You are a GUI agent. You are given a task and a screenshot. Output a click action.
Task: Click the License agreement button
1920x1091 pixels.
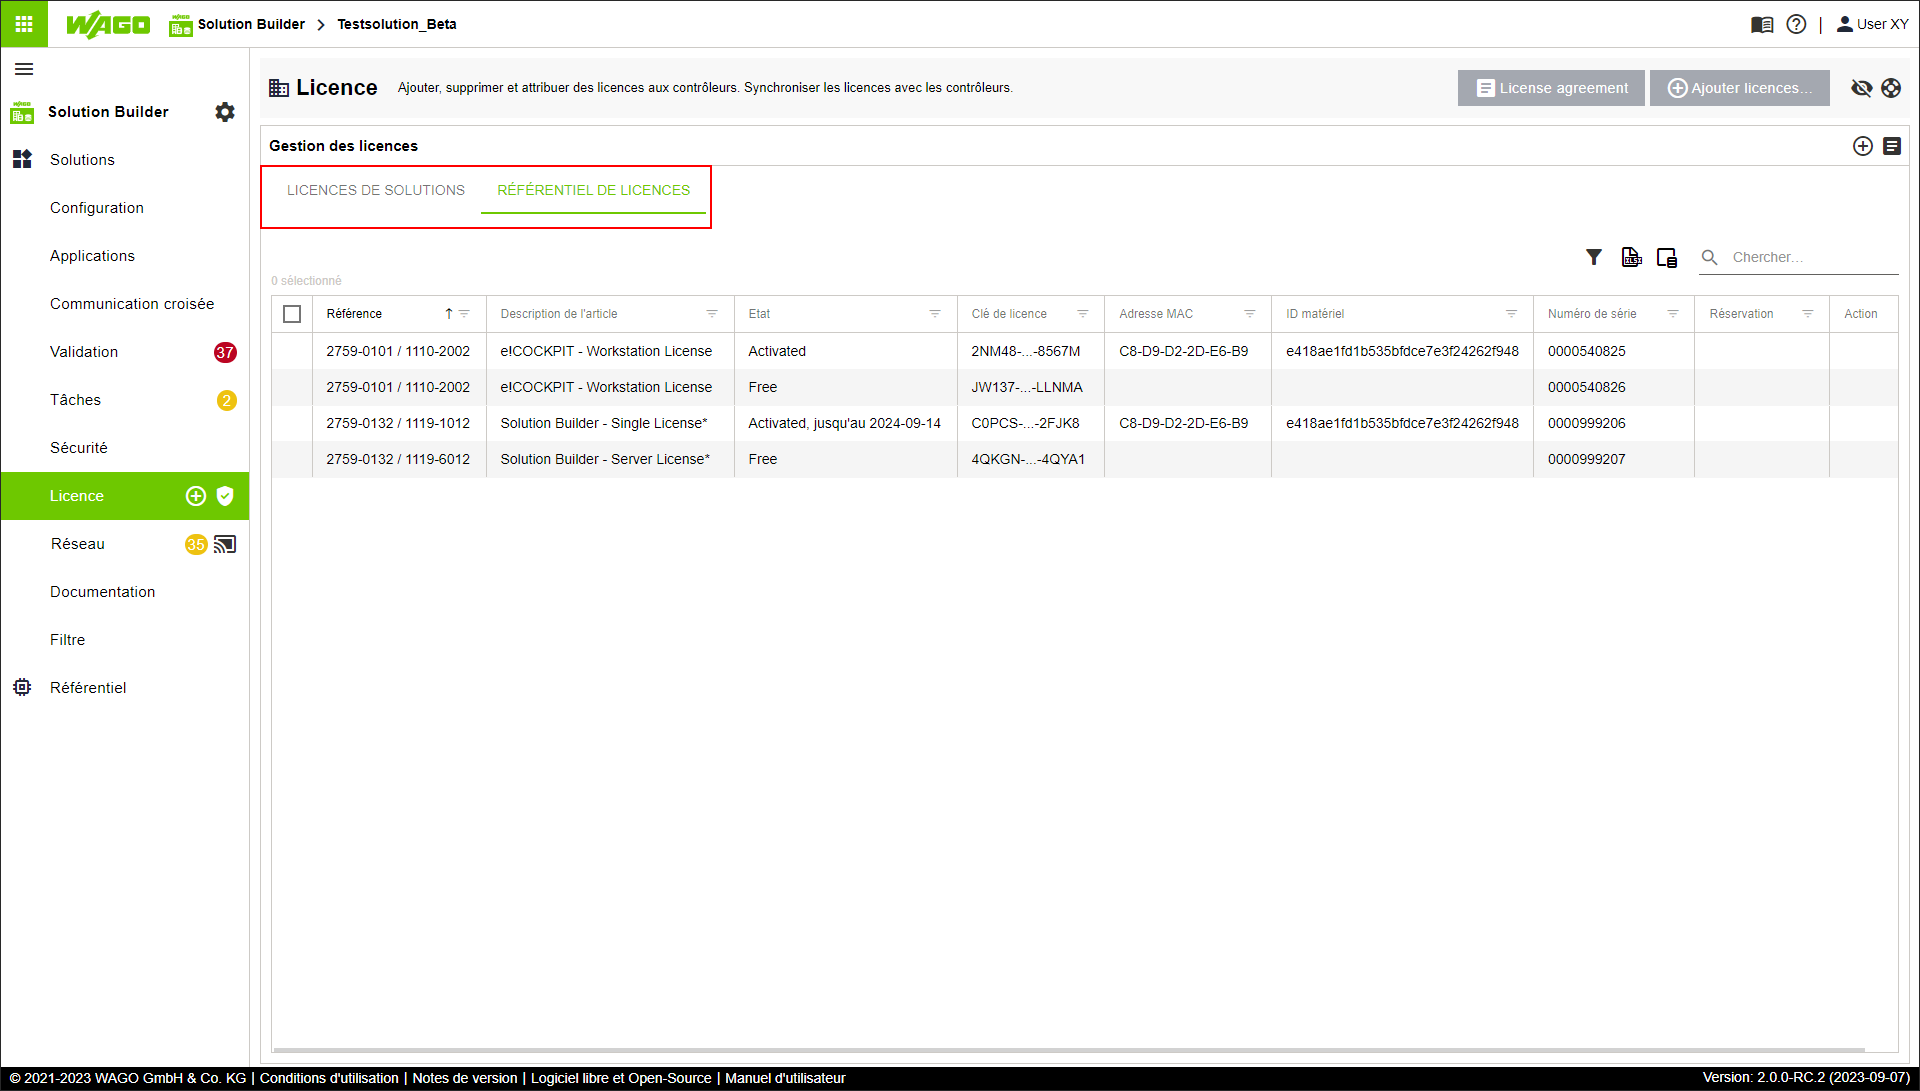tap(1551, 88)
